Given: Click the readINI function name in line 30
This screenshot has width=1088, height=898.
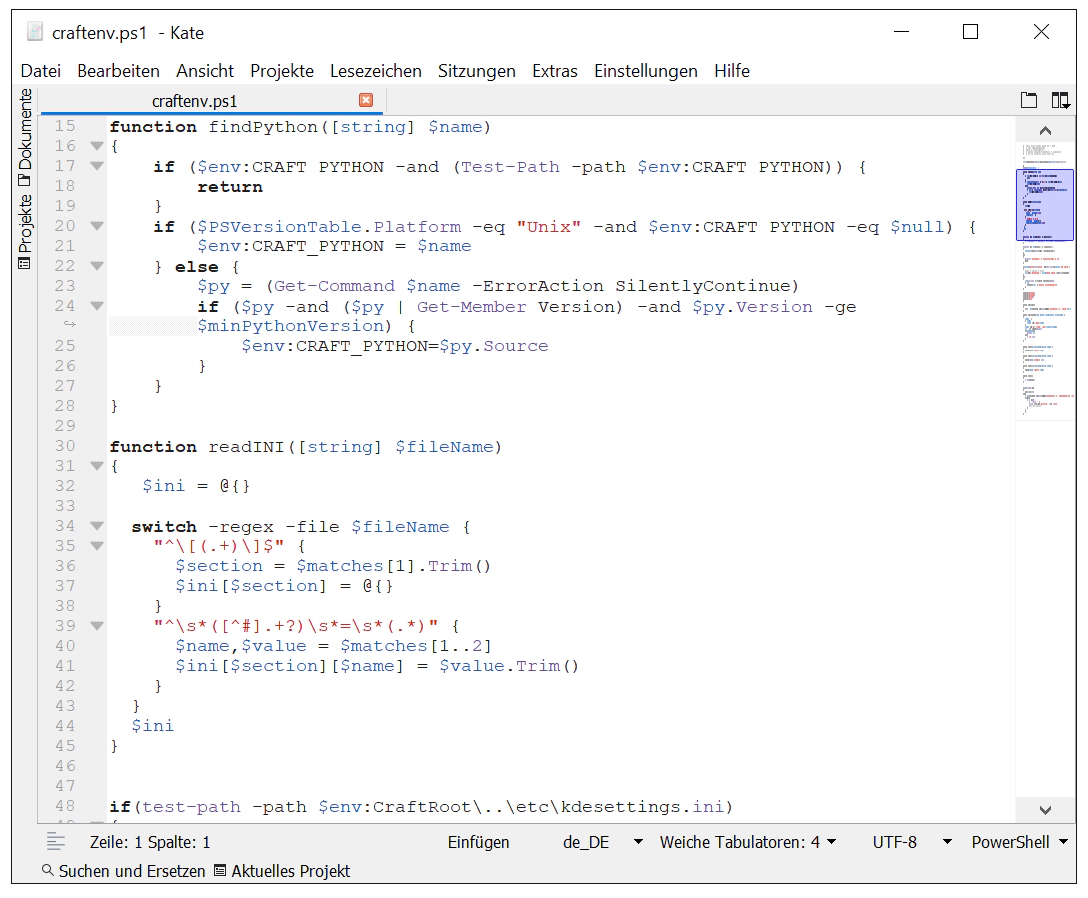Looking at the screenshot, I should [x=246, y=447].
